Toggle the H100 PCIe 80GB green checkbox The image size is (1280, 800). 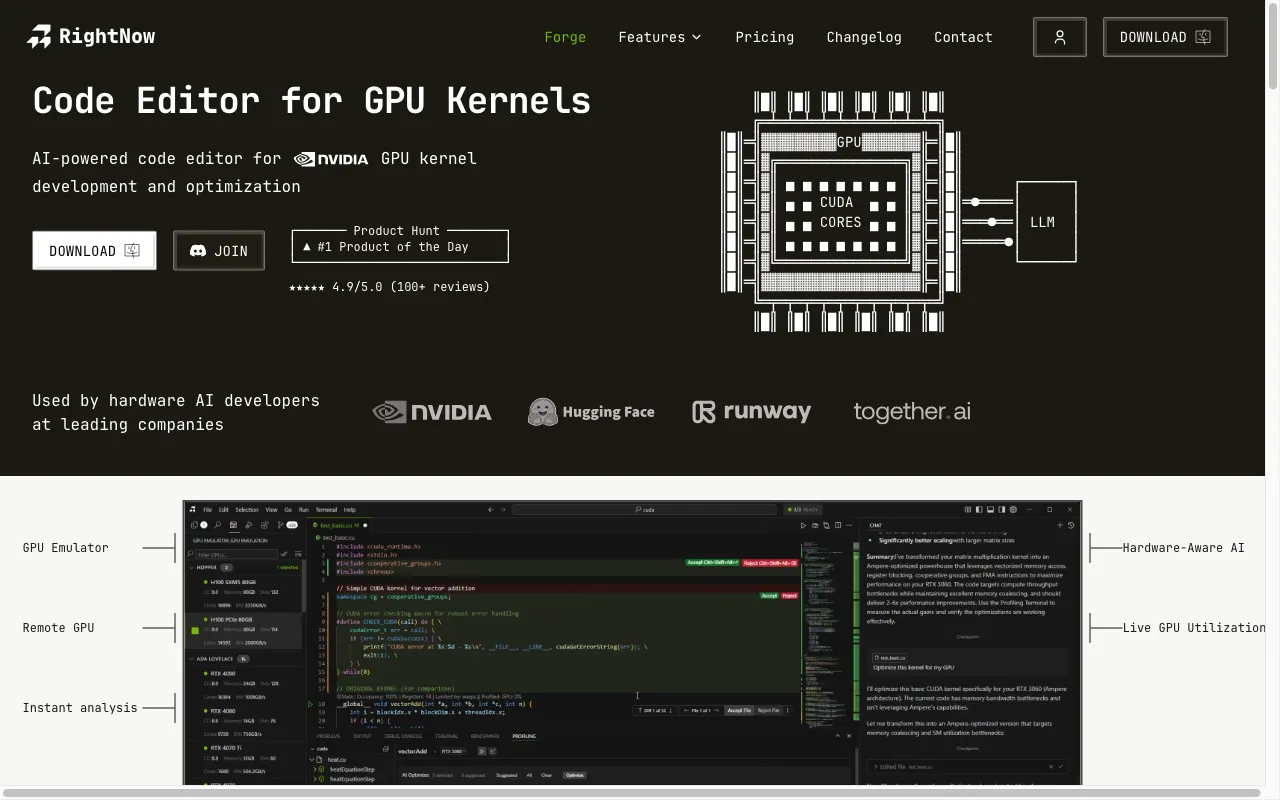point(195,631)
